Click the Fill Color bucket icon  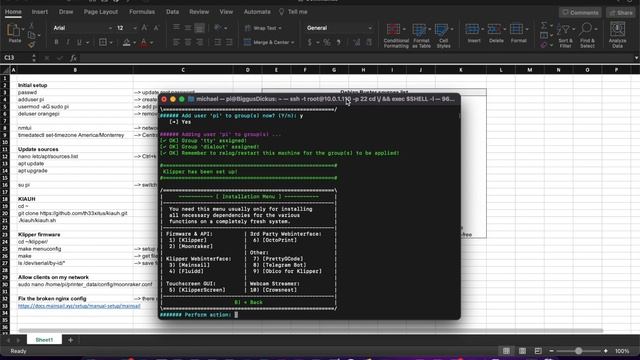click(127, 42)
